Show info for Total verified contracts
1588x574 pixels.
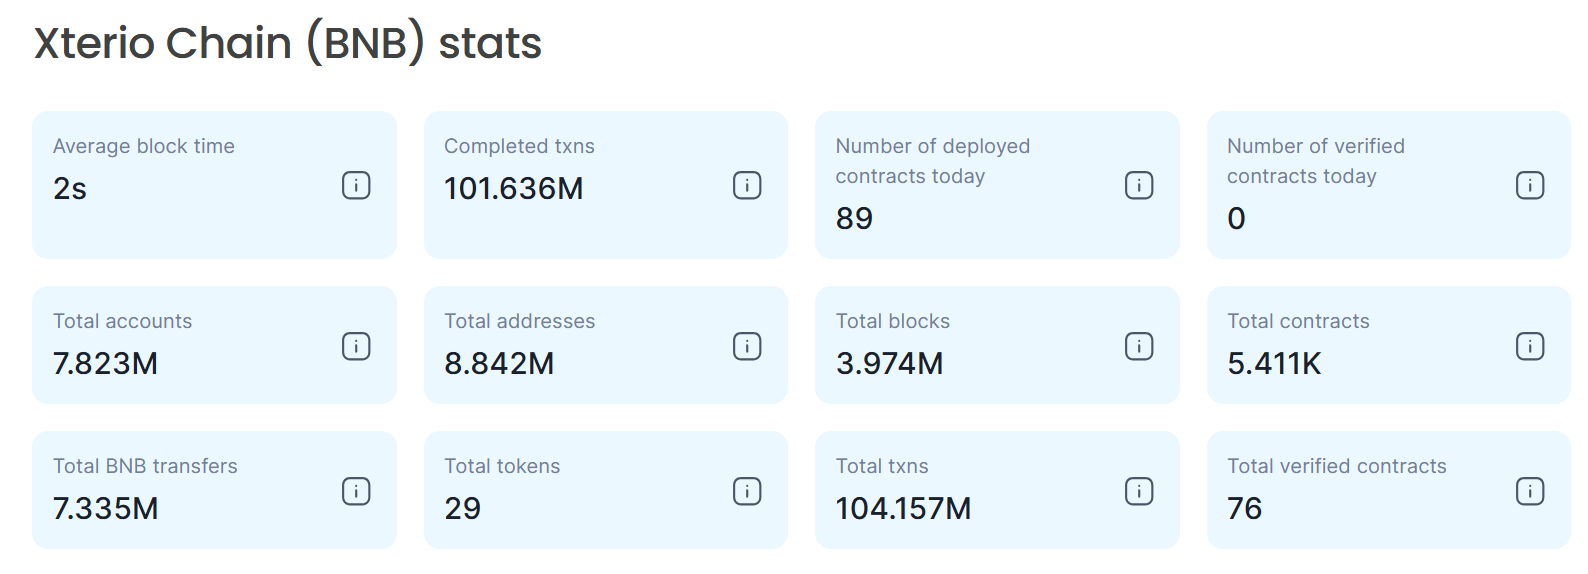(1530, 491)
